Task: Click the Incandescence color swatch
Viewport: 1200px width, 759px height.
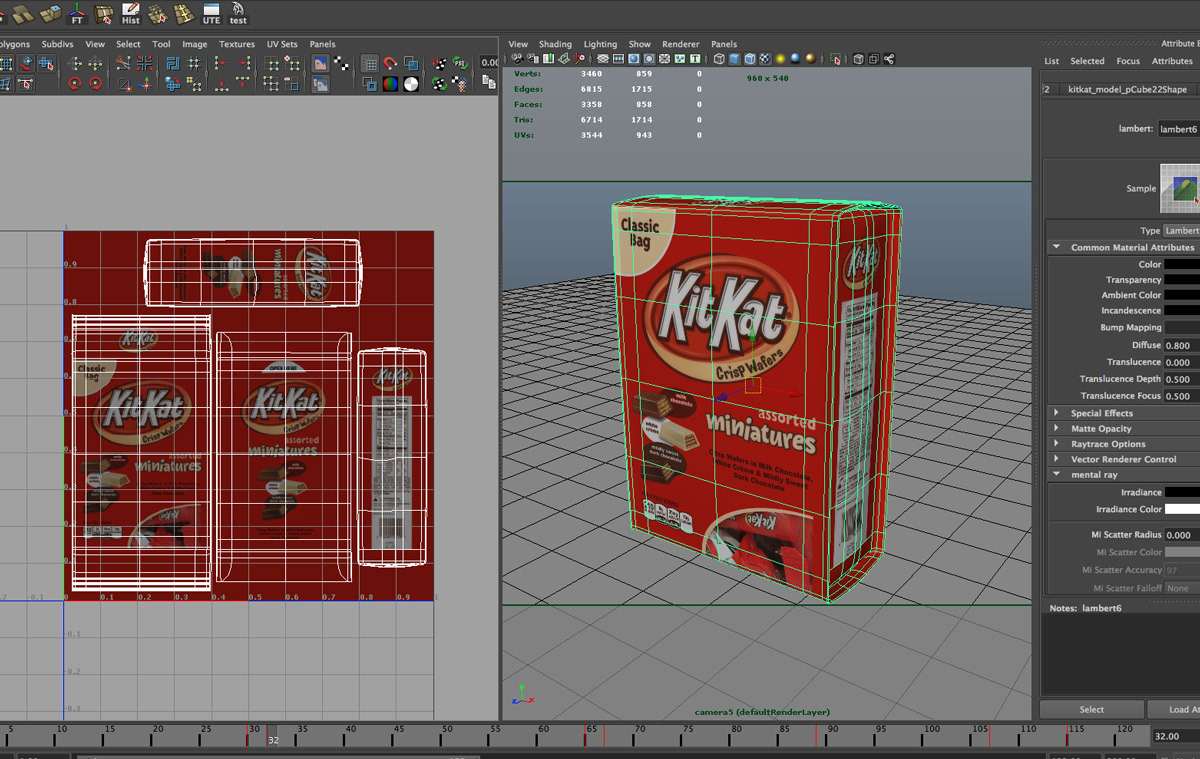Action: 1182,310
